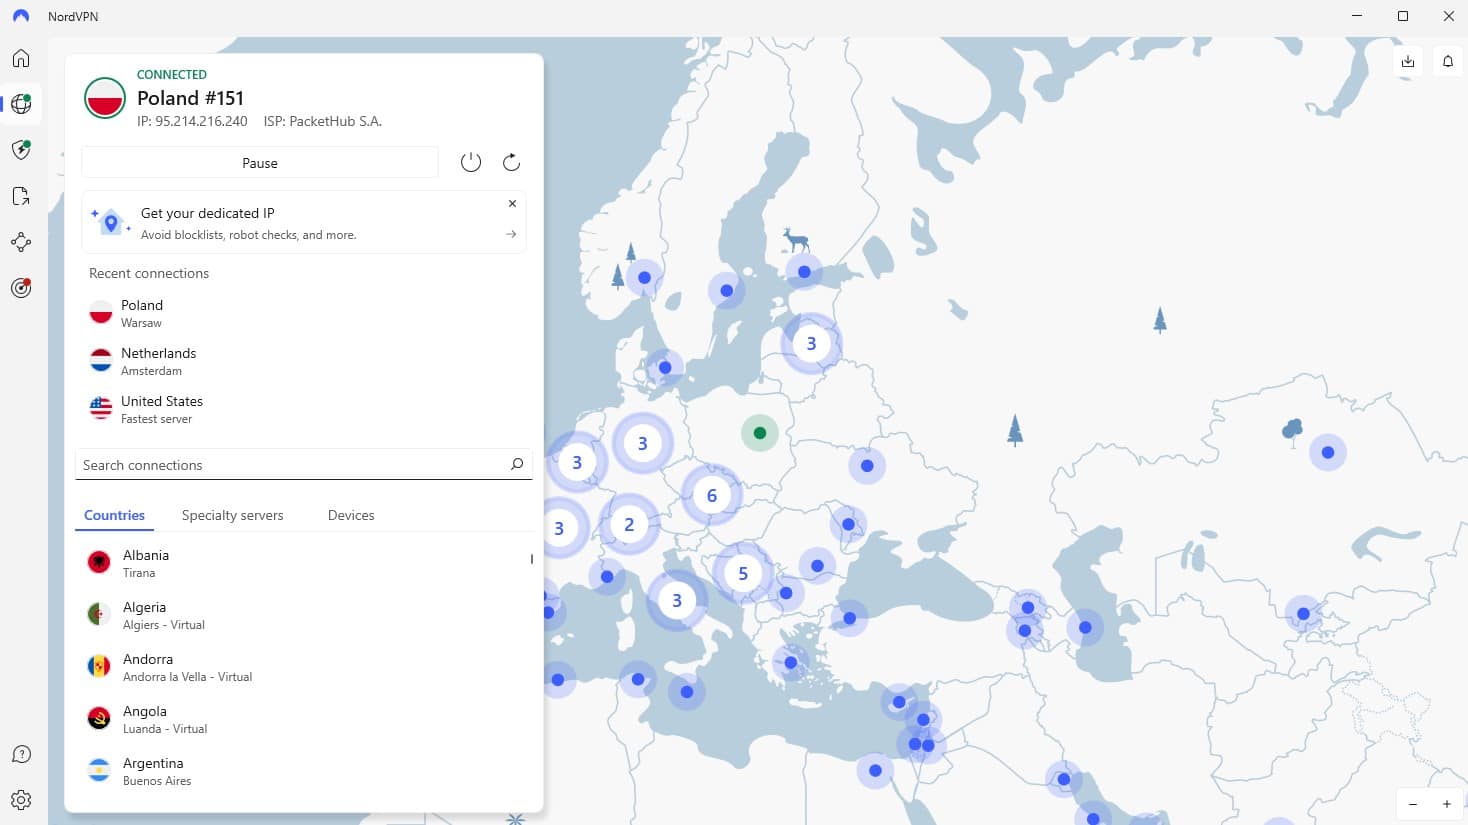1468x825 pixels.
Task: Zoom out the map with minus
Action: pyautogui.click(x=1413, y=804)
